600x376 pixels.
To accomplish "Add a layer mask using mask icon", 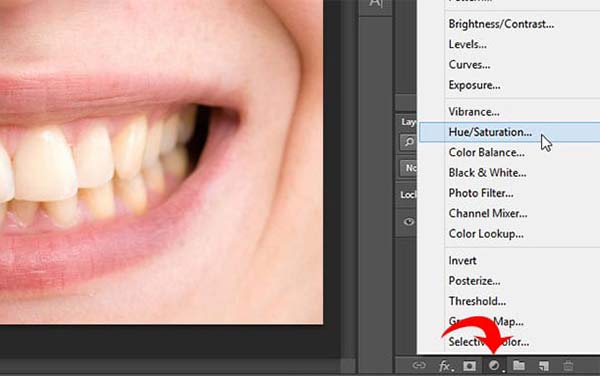I will tap(470, 366).
